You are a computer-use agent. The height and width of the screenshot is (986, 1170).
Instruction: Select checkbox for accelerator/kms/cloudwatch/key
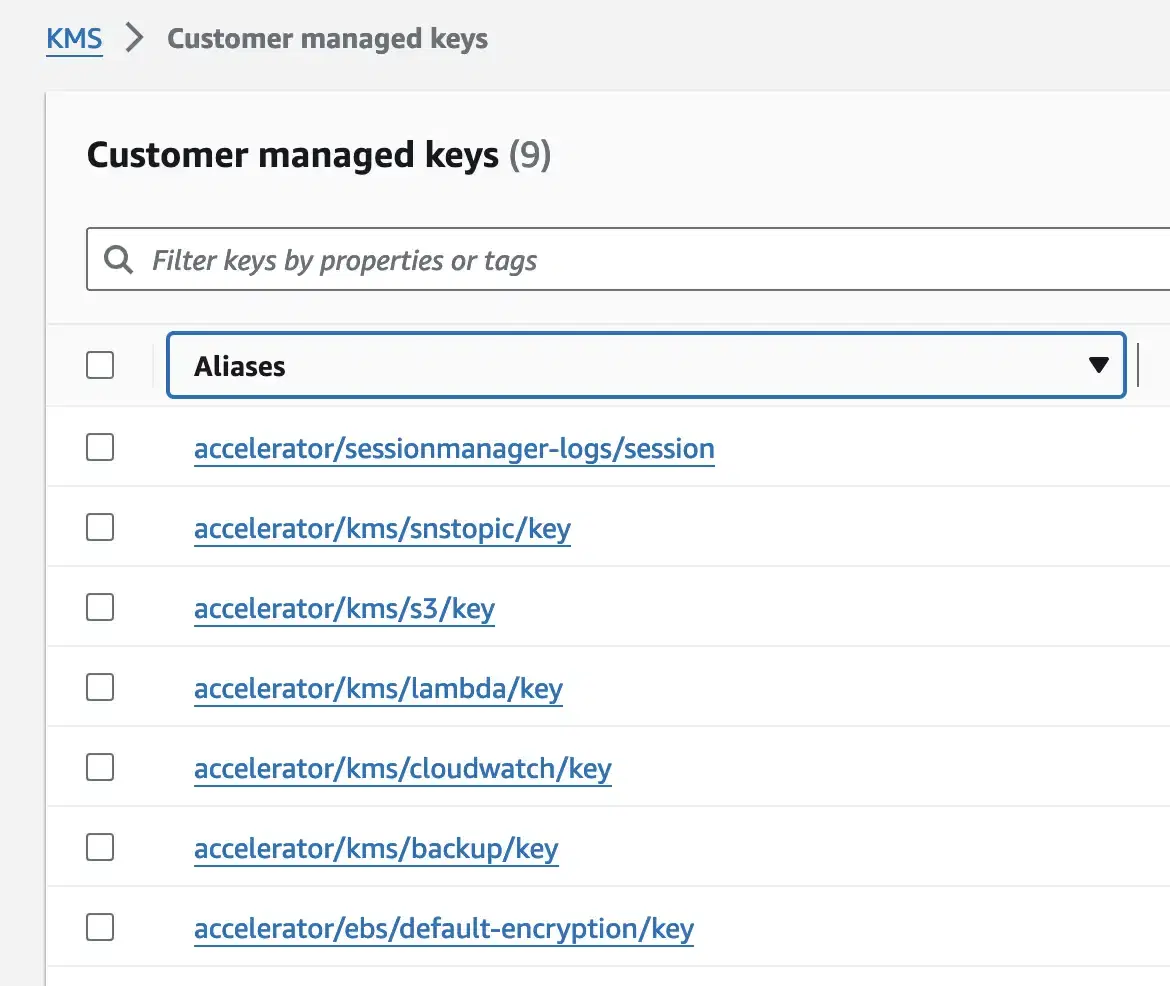click(100, 767)
